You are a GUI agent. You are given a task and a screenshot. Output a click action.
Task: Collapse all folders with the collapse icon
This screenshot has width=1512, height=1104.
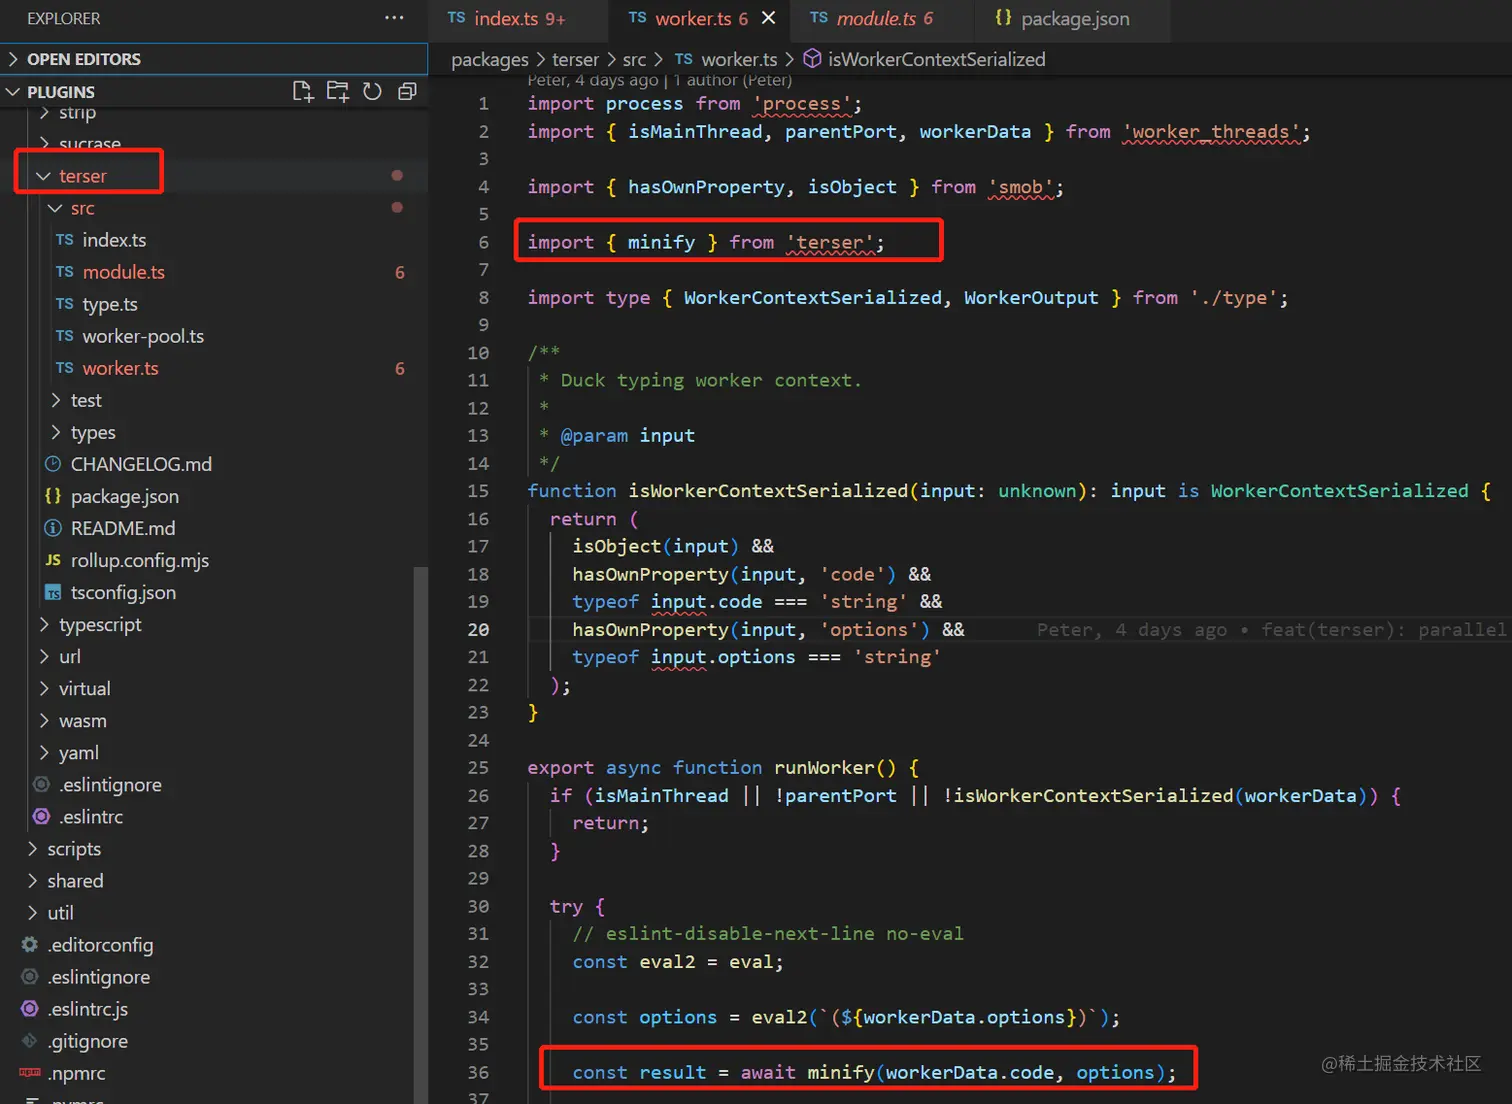[407, 92]
